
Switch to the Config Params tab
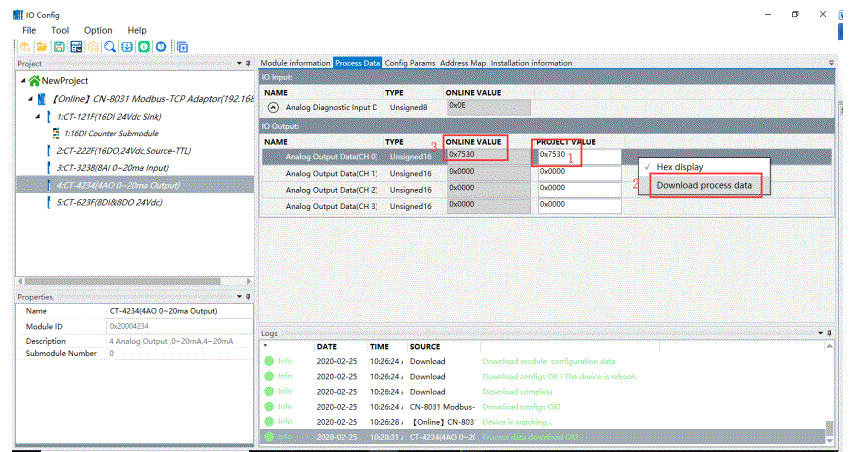tap(410, 63)
